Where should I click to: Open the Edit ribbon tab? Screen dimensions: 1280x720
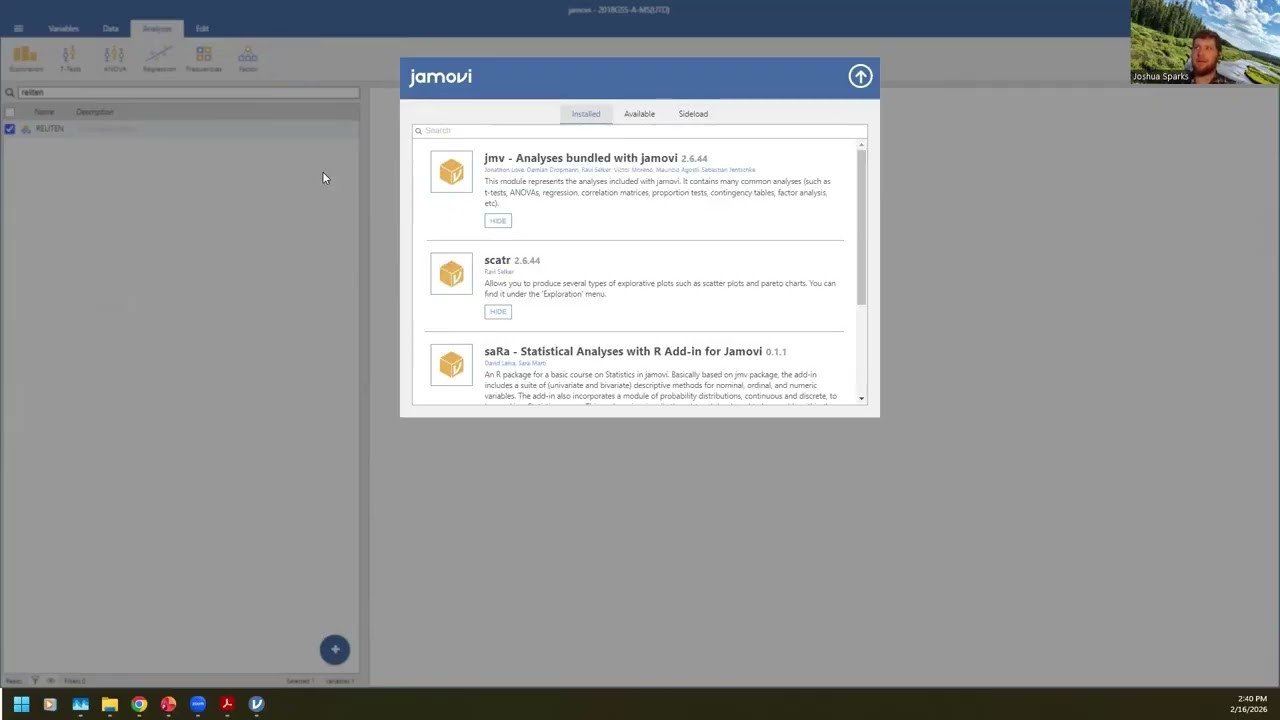[x=202, y=28]
